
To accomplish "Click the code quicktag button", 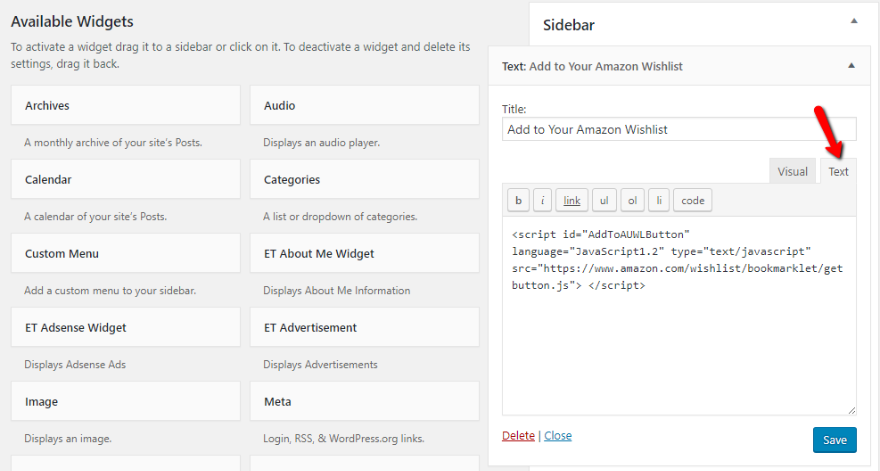I will [693, 201].
